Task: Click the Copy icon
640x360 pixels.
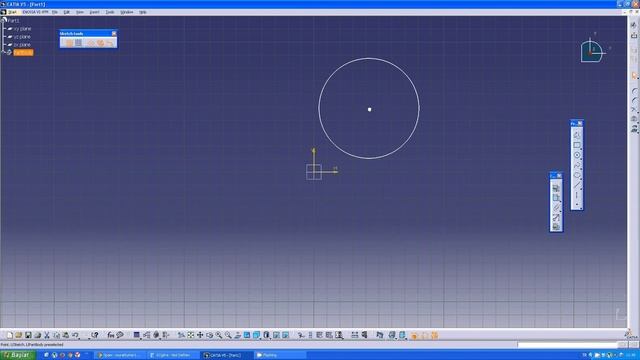Action: coord(56,335)
